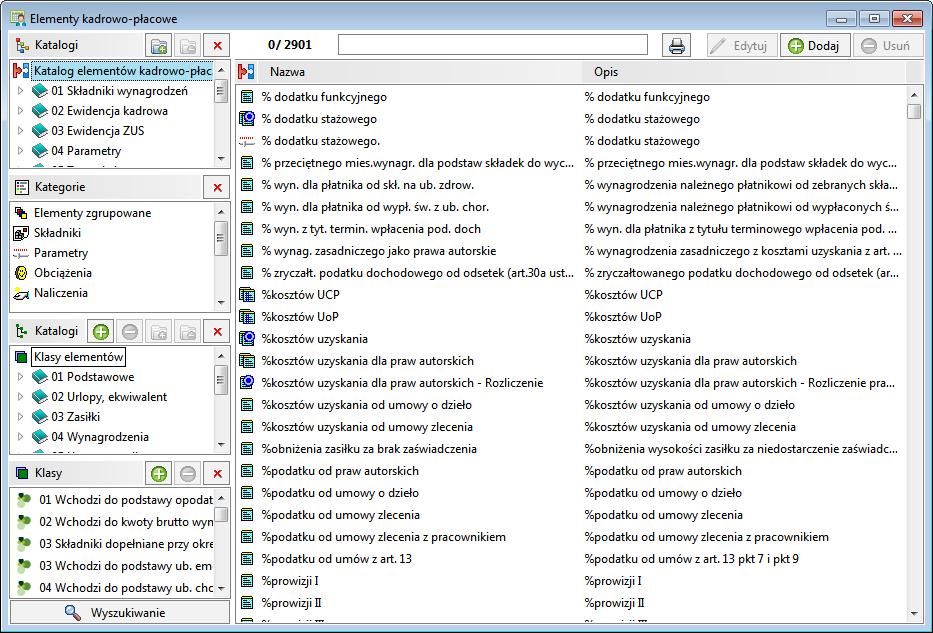This screenshot has width=933, height=633.
Task: Click the Naliczenia hand icon
Action: [x=21, y=293]
